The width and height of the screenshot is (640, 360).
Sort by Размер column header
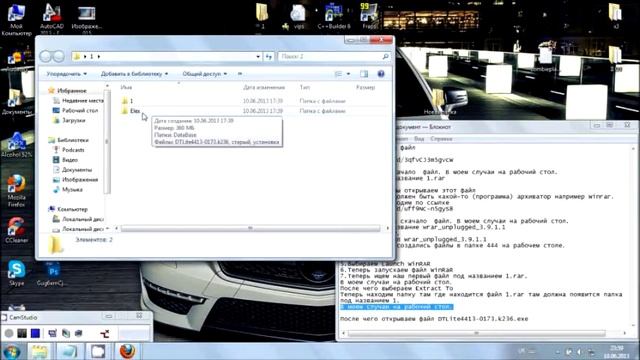tap(365, 87)
